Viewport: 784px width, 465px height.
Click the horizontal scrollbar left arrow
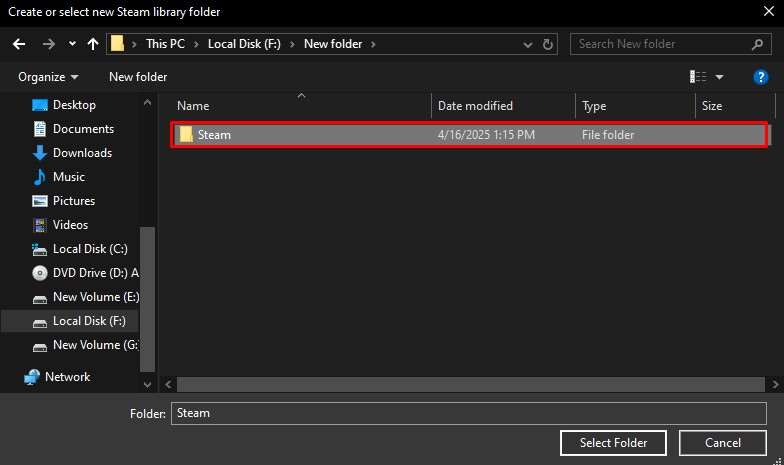(168, 384)
